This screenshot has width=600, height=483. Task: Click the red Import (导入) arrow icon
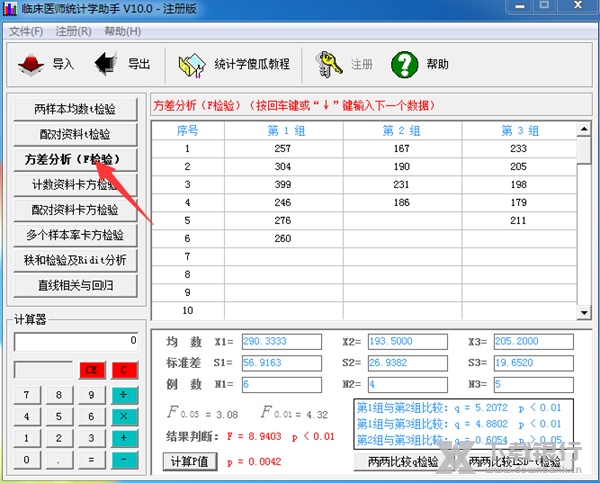click(31, 64)
